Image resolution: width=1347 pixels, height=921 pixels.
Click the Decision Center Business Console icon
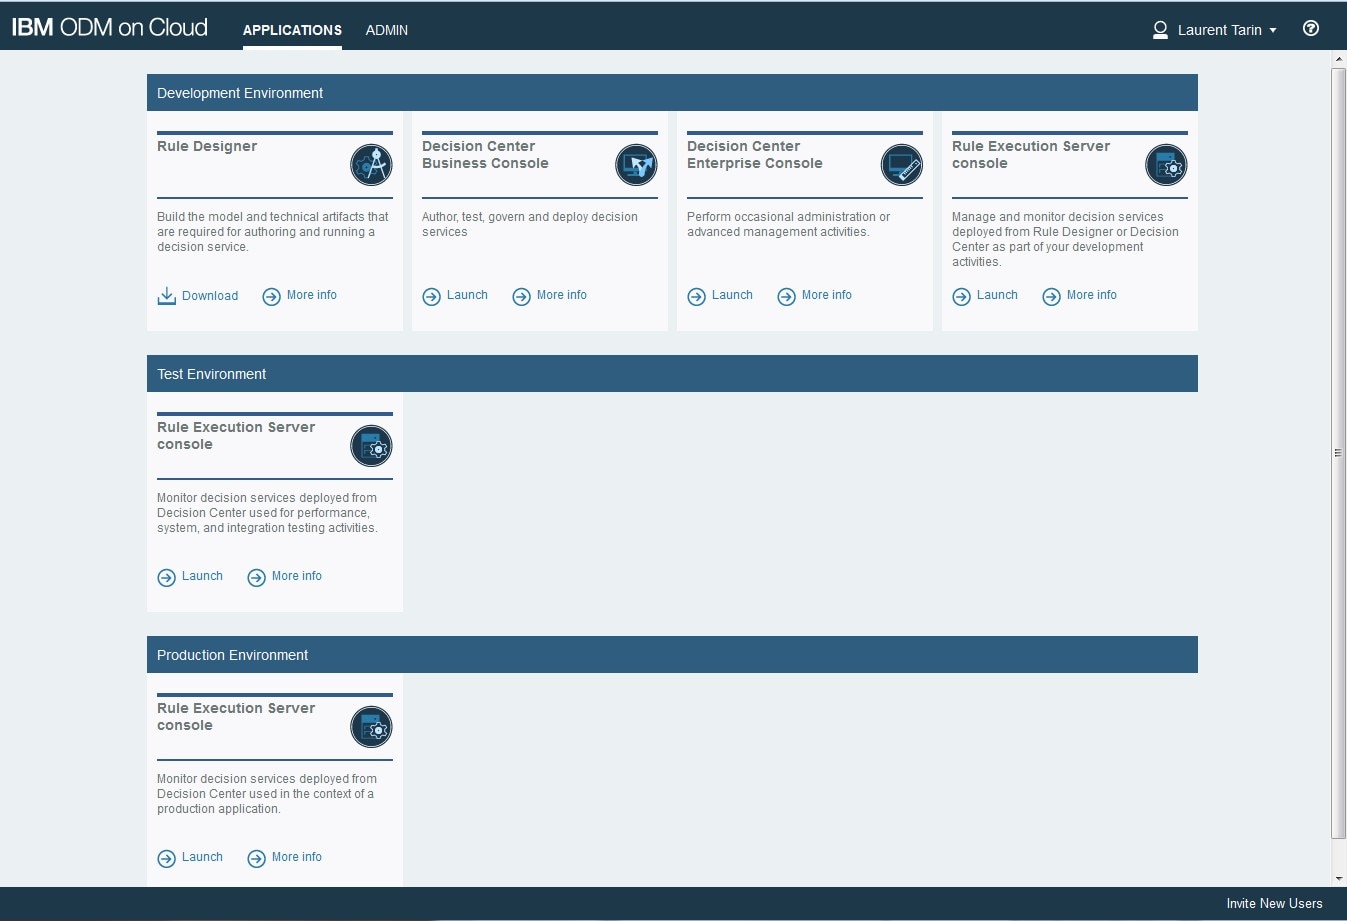click(636, 165)
